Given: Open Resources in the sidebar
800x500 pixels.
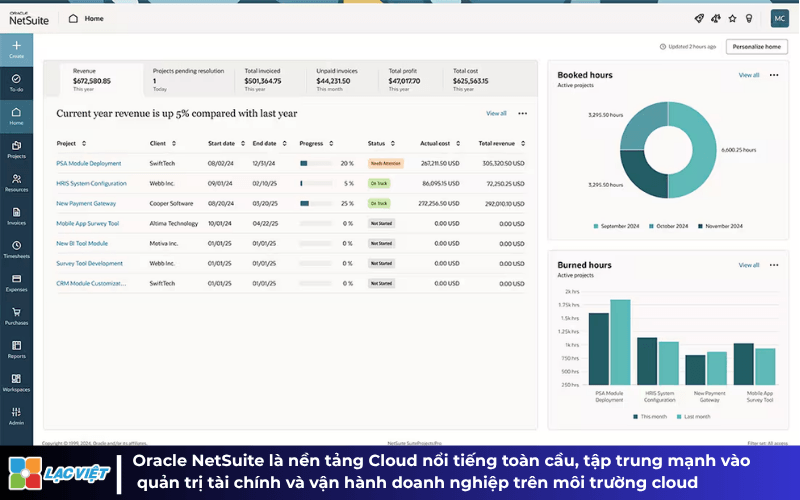Looking at the screenshot, I should tap(16, 183).
